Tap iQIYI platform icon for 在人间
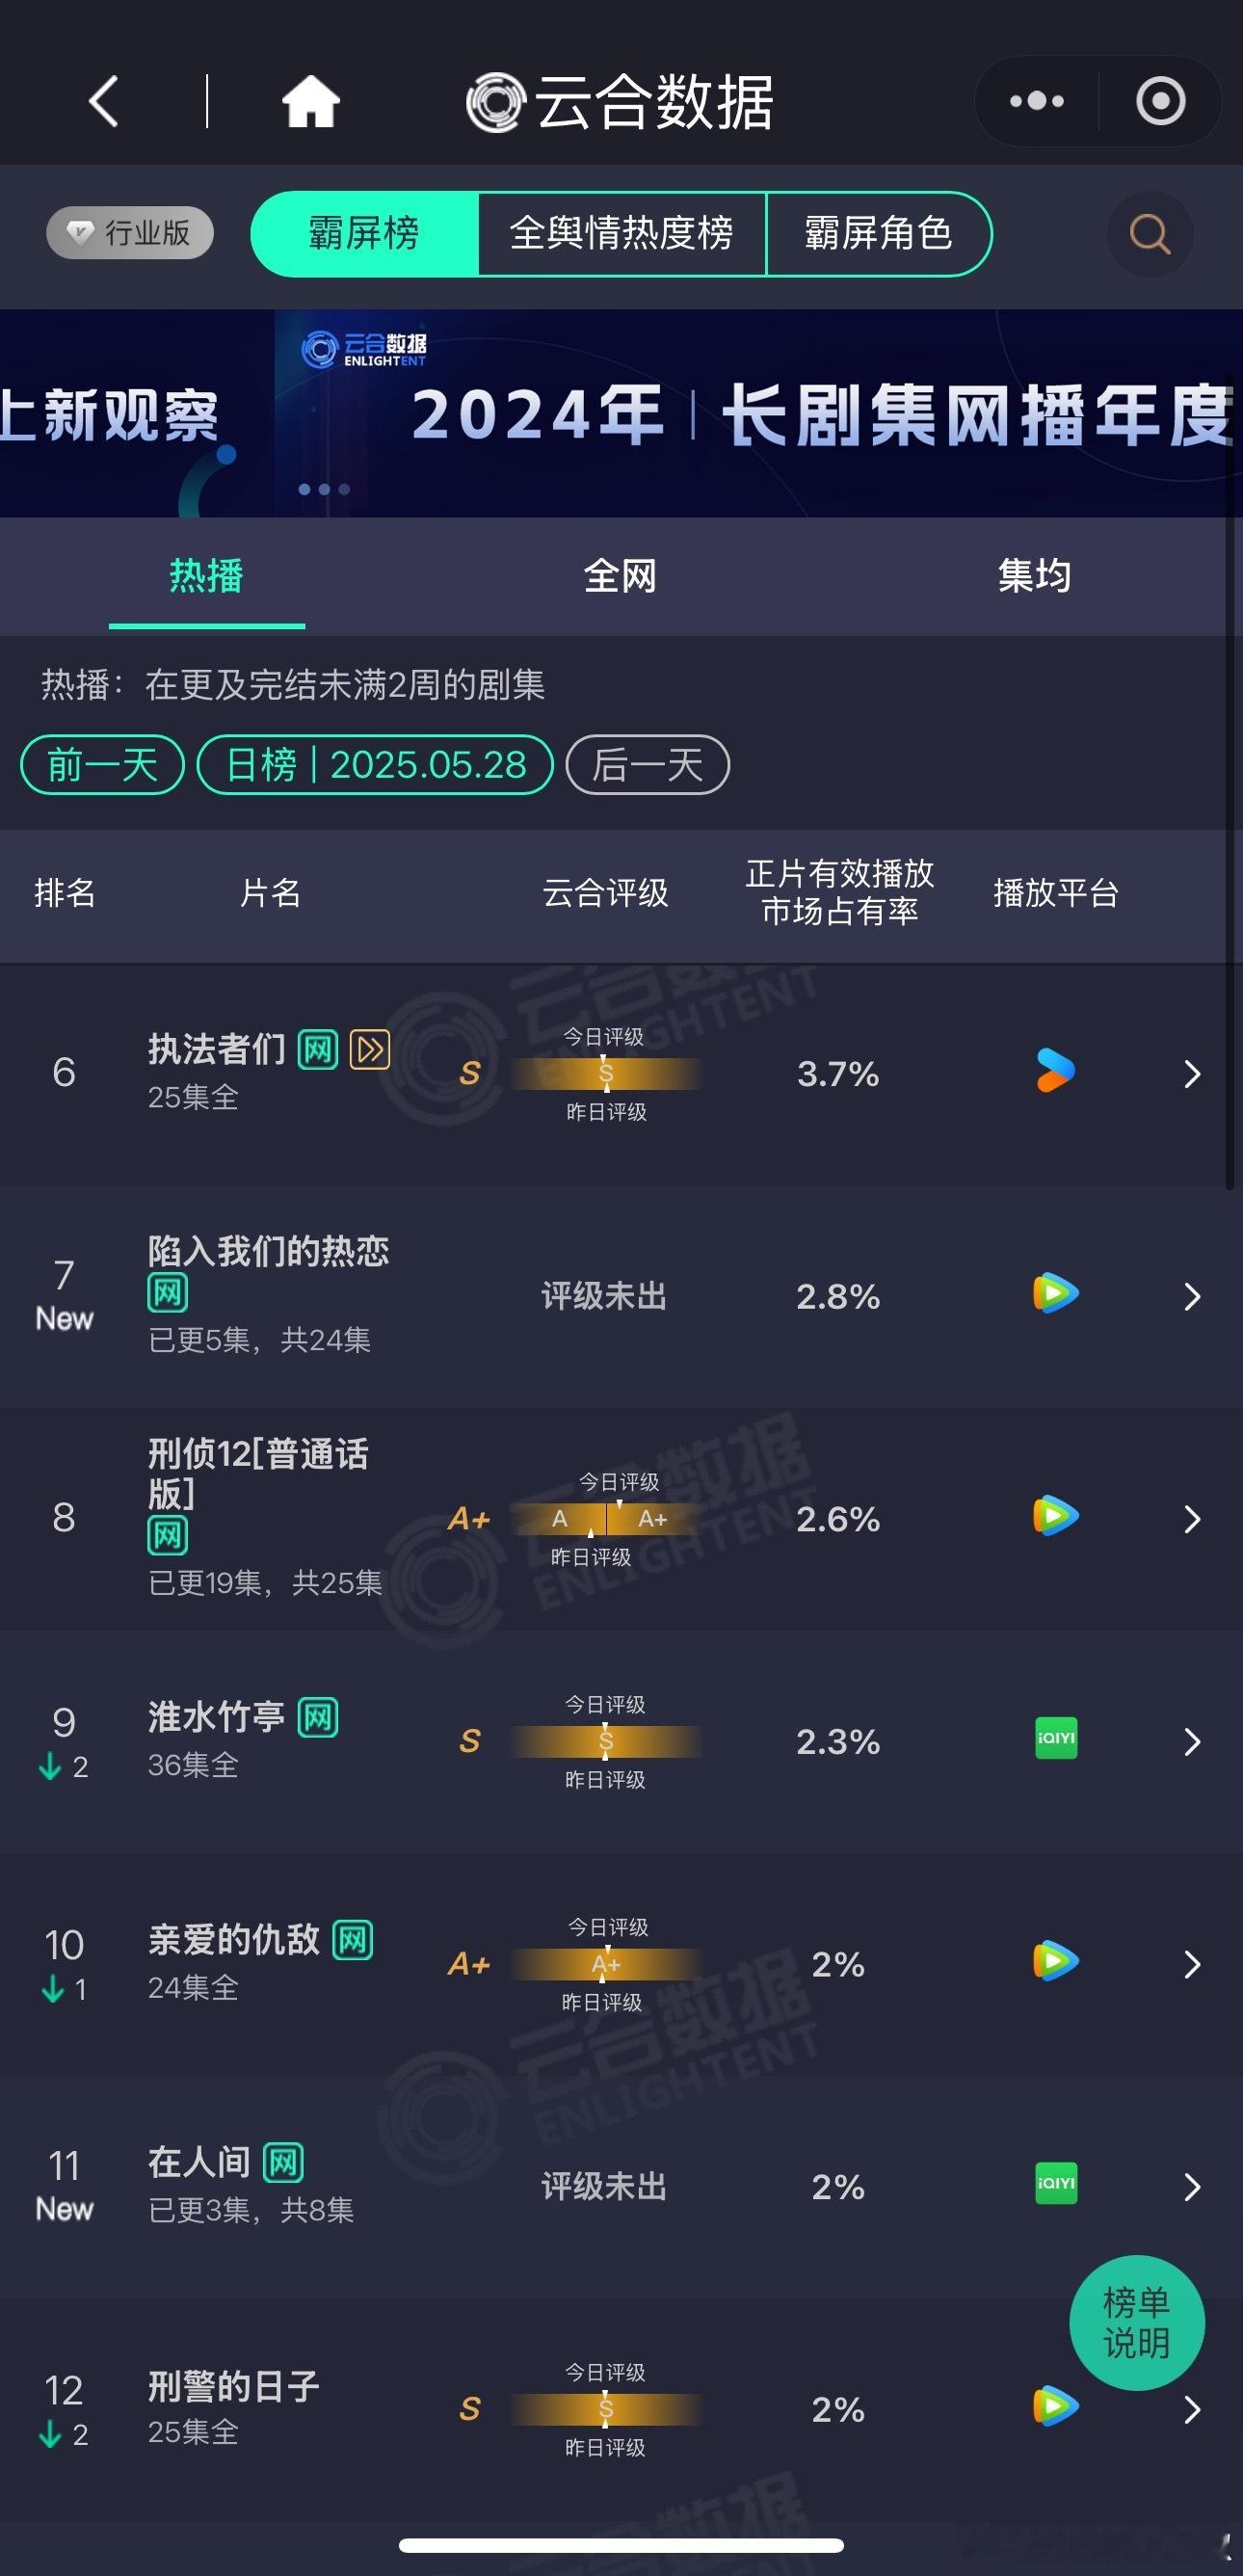1243x2576 pixels. (1055, 2183)
